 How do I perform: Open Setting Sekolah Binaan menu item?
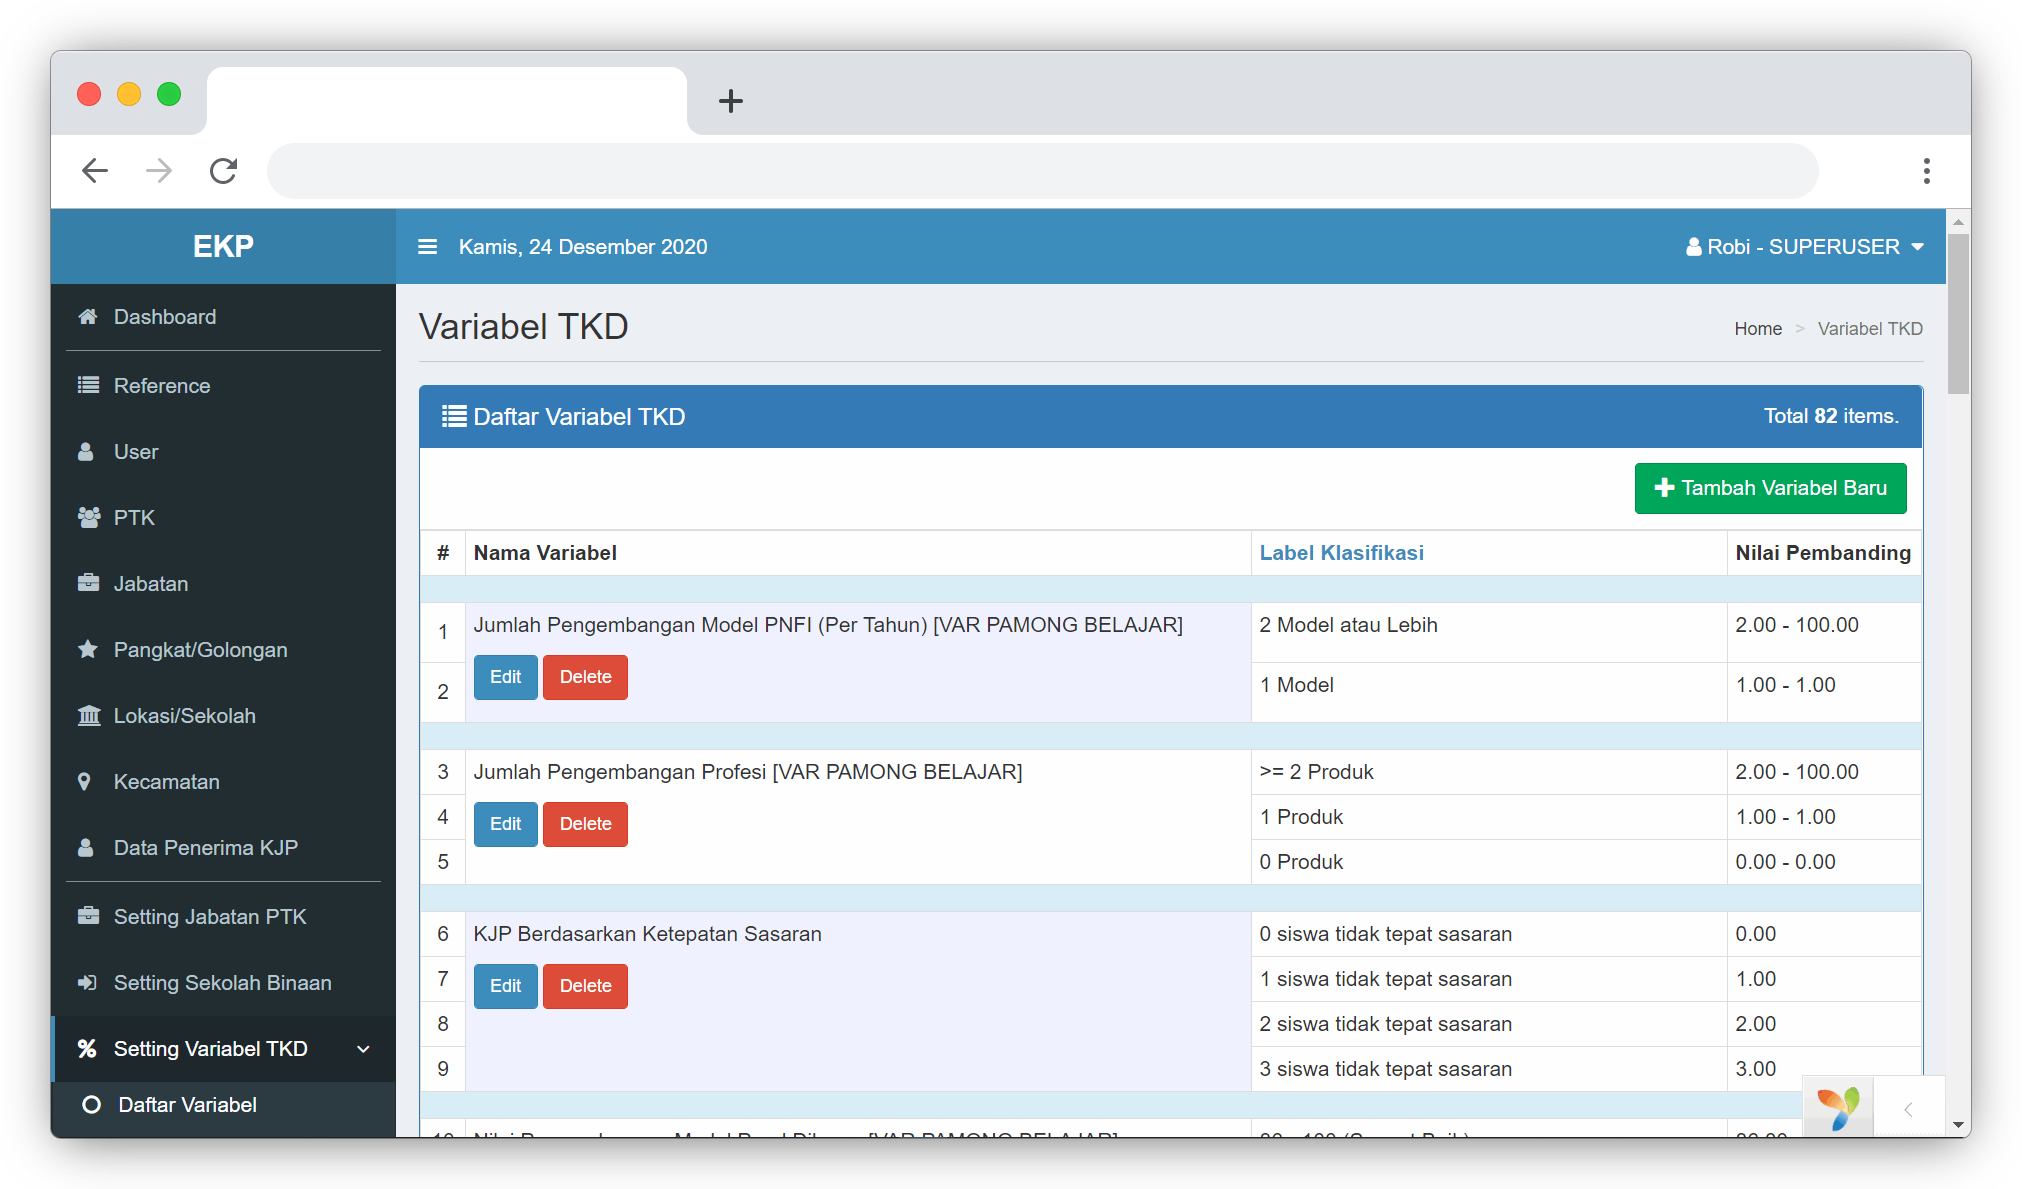point(224,983)
